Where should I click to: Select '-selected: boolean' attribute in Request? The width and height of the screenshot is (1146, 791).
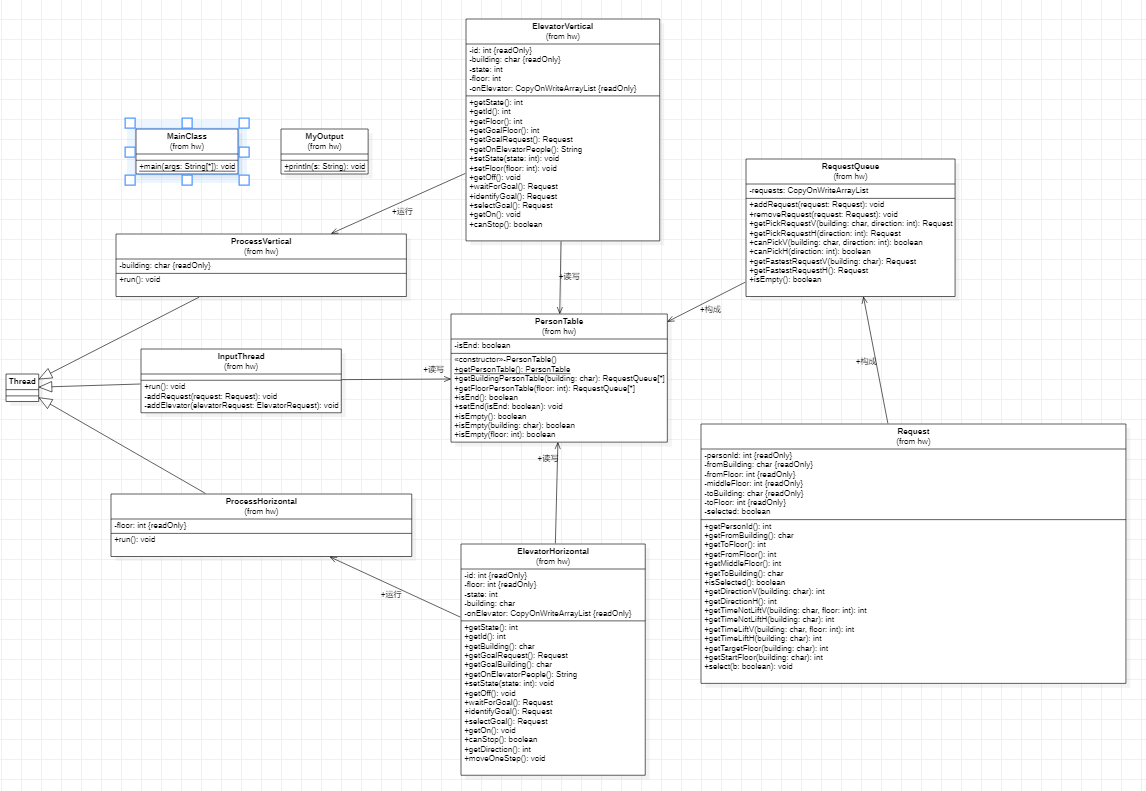(x=737, y=512)
